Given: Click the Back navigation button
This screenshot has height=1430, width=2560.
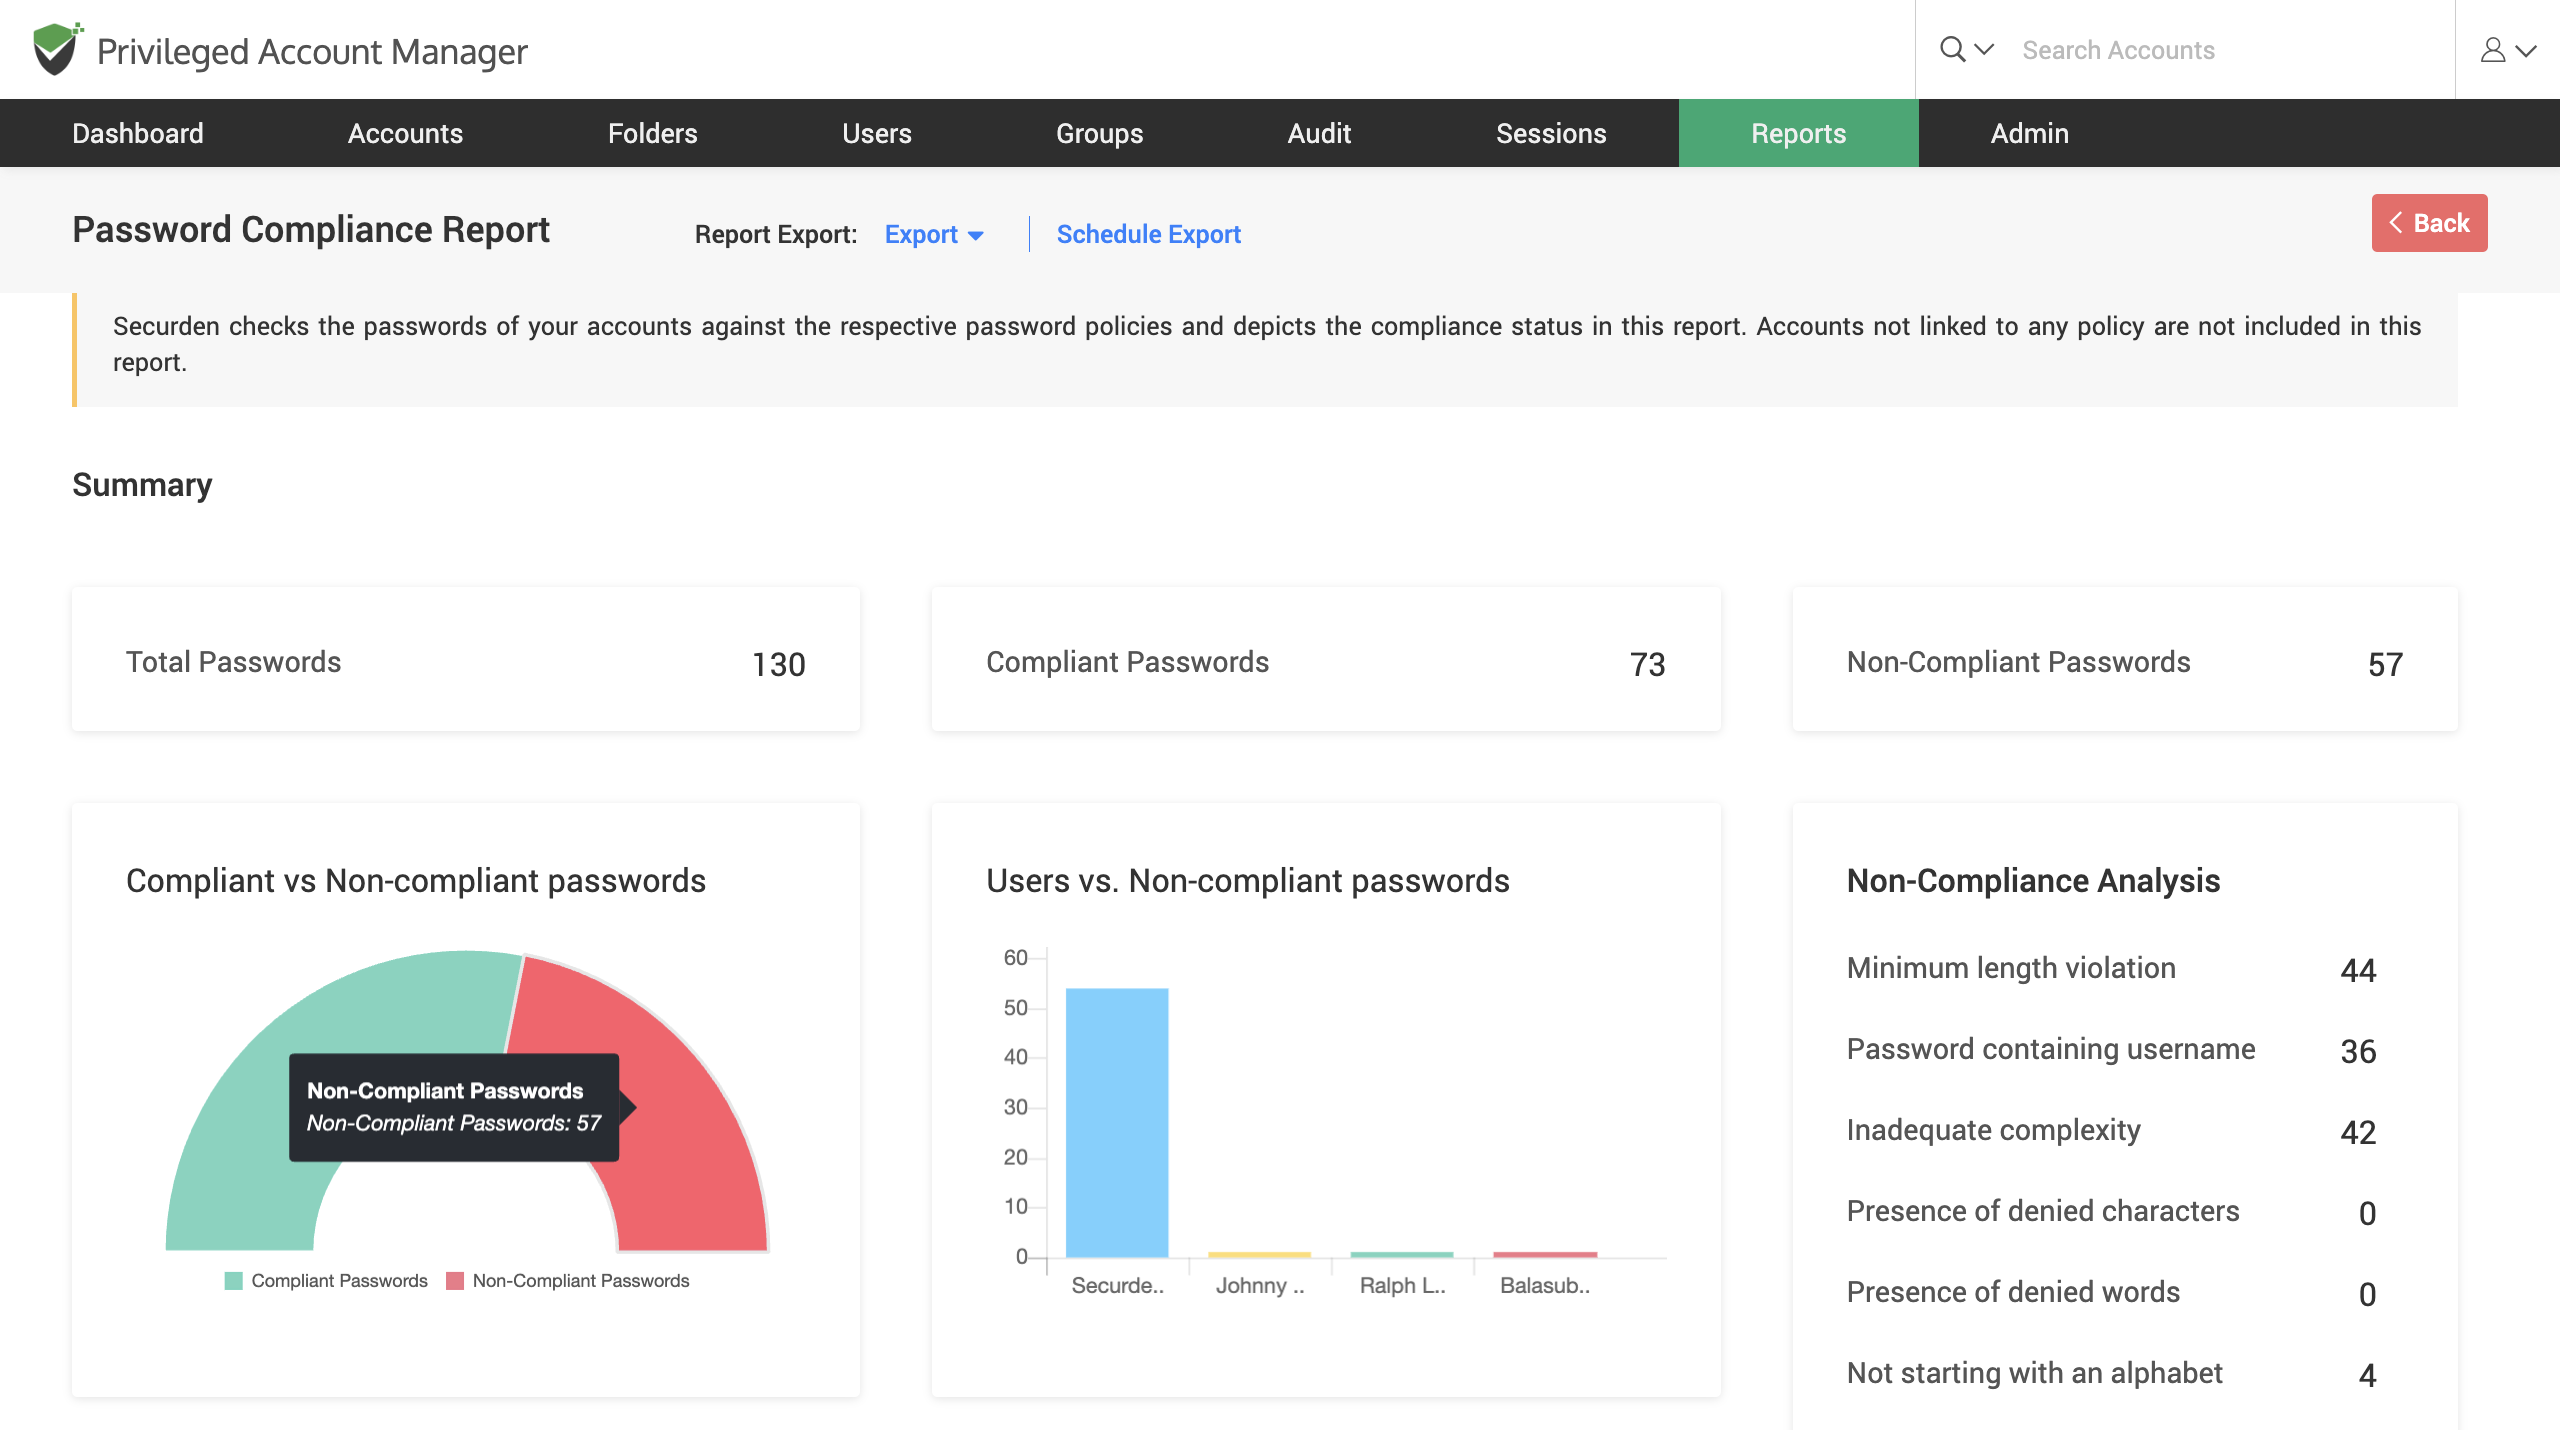Looking at the screenshot, I should point(2430,222).
